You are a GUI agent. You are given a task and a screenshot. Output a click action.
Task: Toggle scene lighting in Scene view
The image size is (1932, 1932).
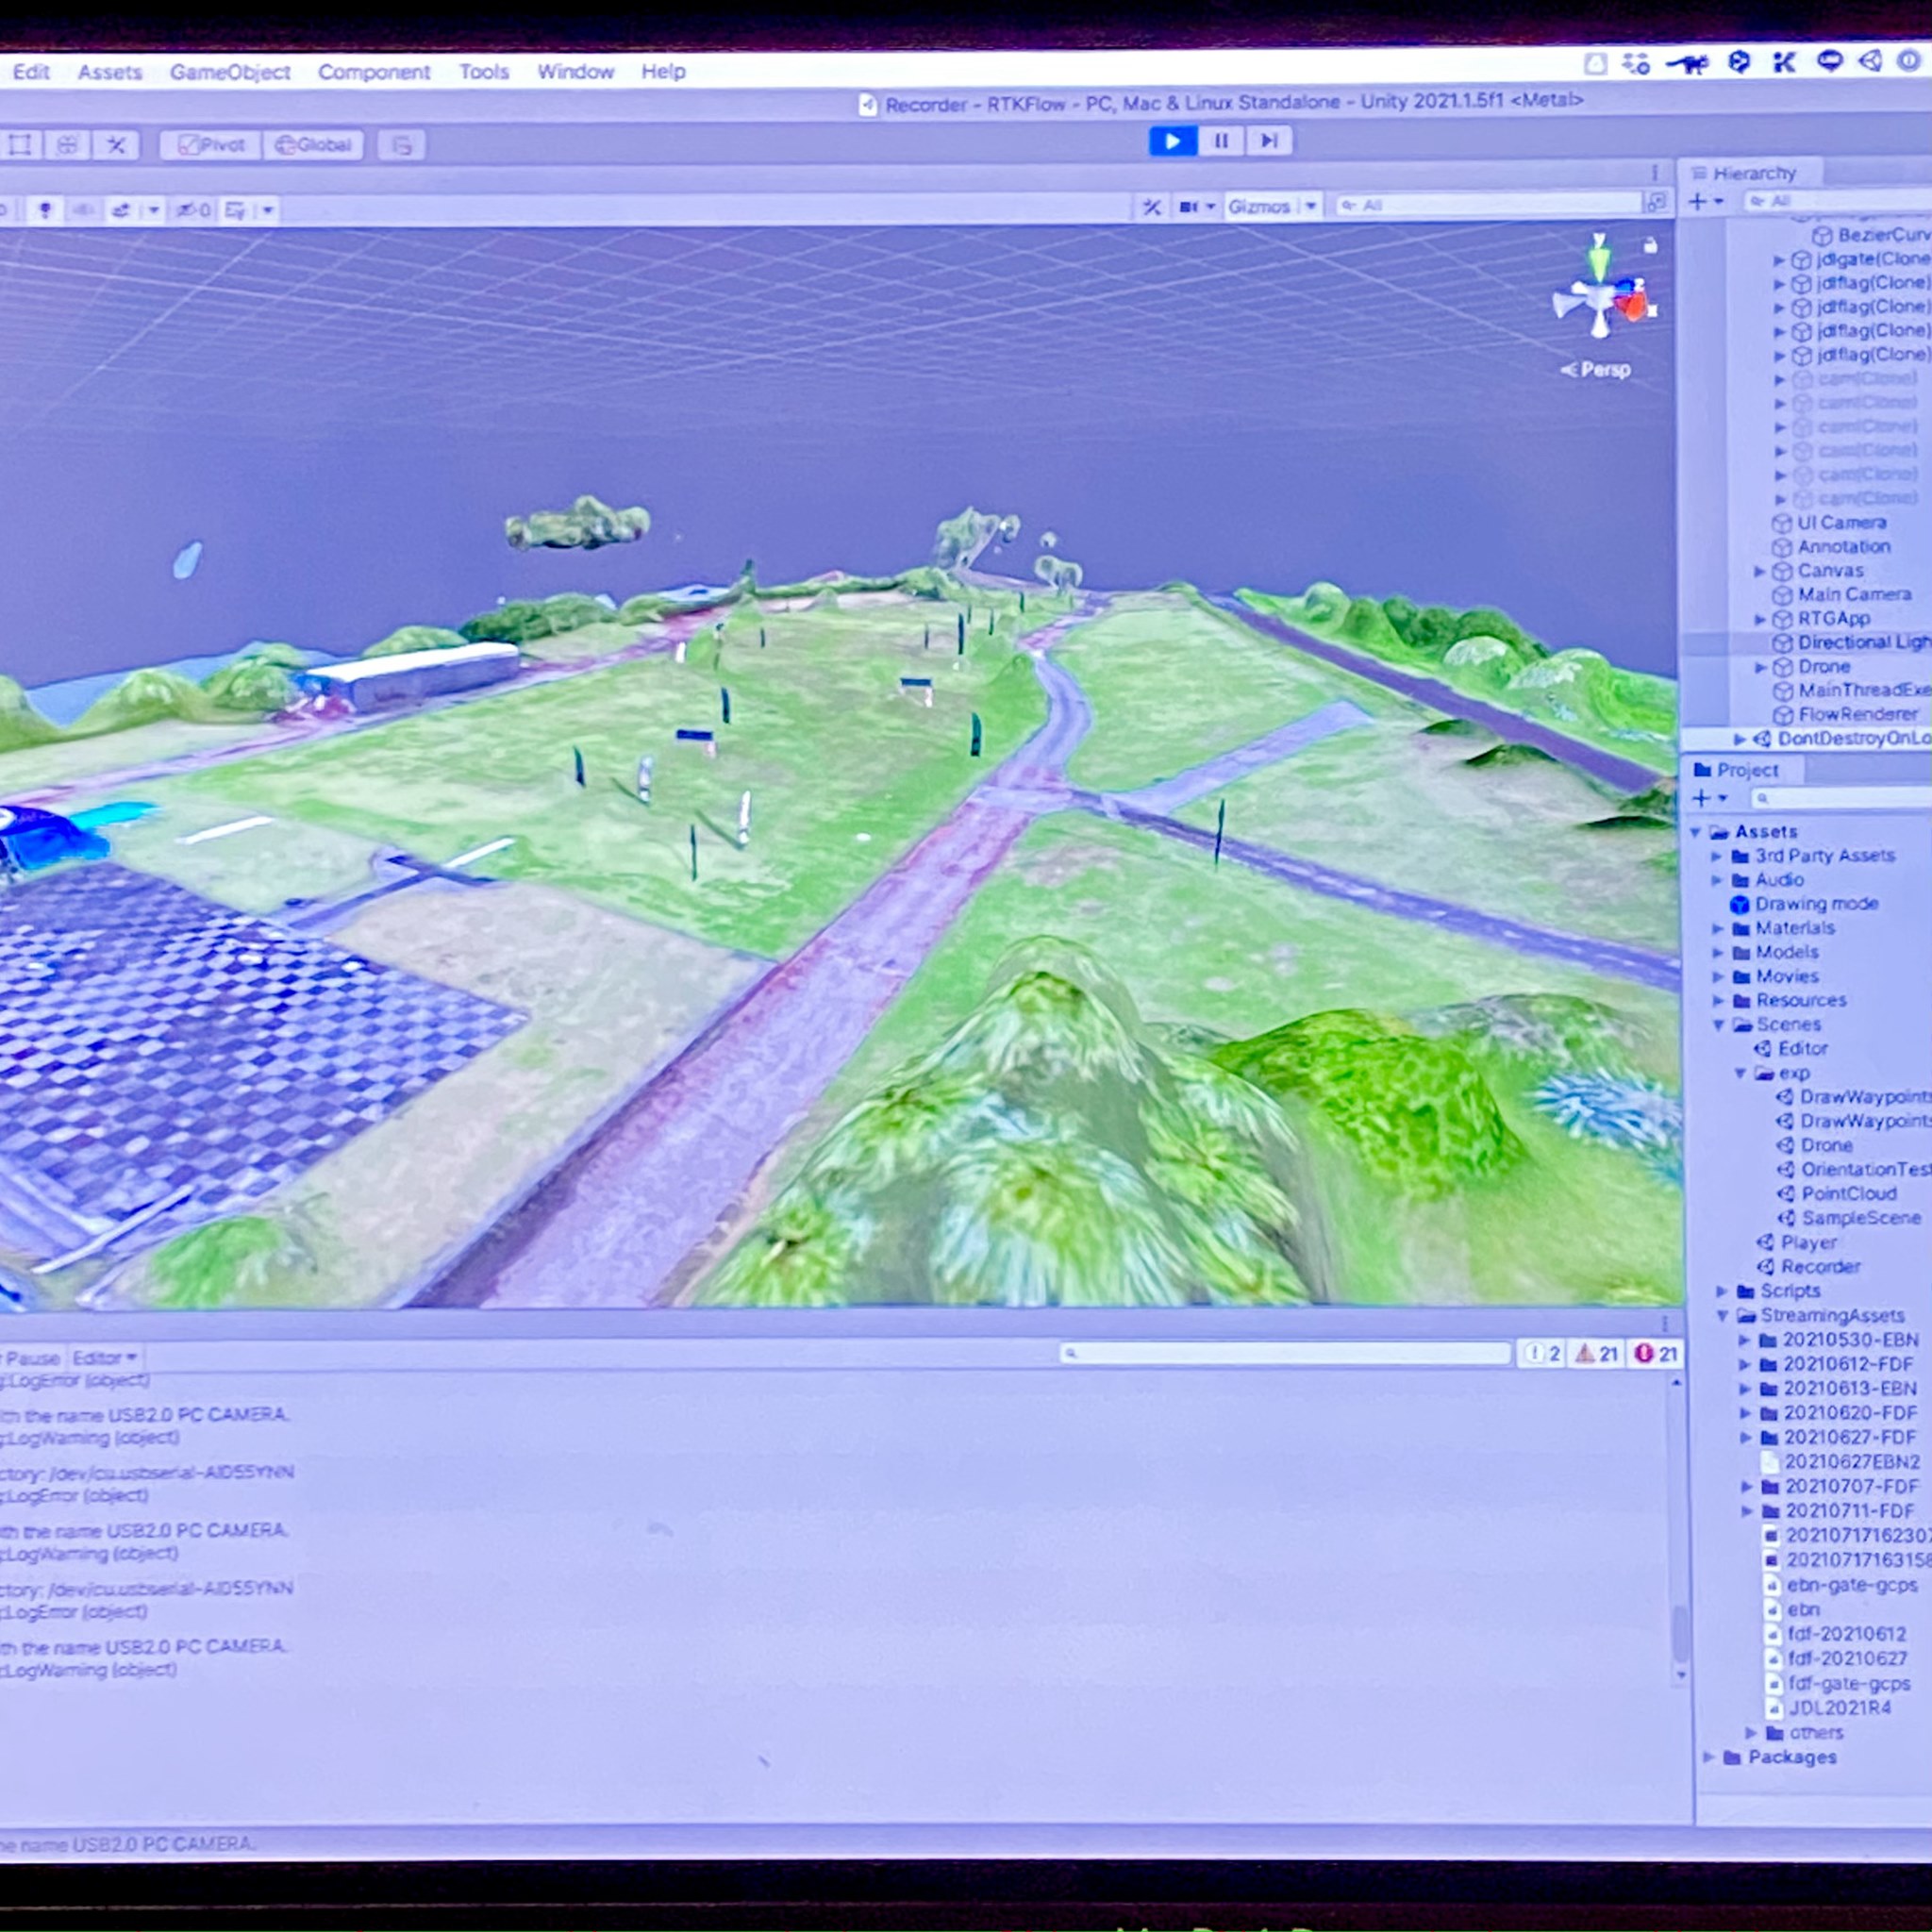[45, 210]
